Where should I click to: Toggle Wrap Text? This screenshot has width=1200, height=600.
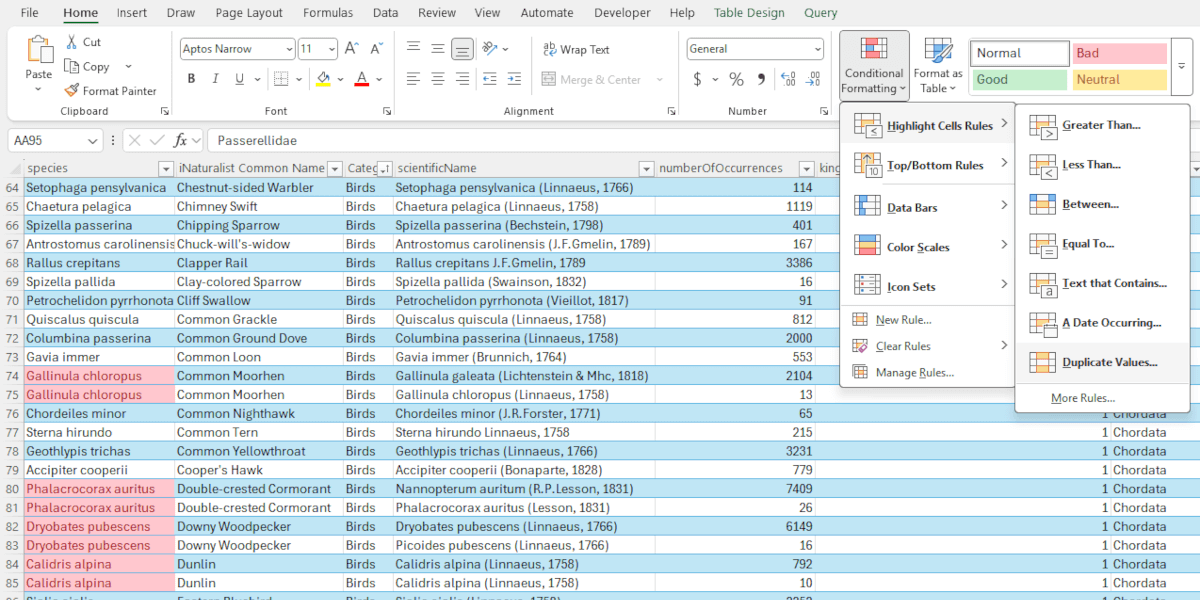point(577,49)
